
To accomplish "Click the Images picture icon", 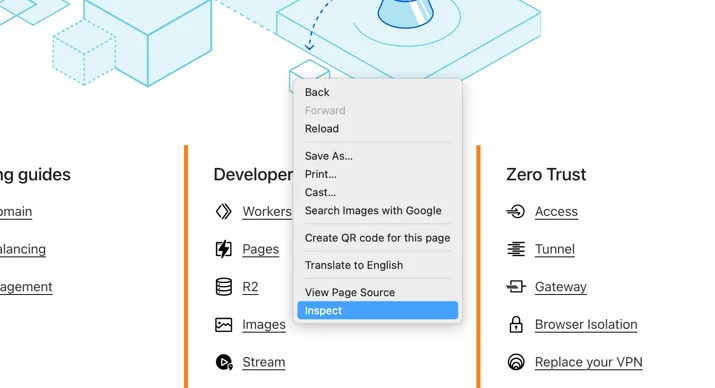I will pyautogui.click(x=223, y=325).
